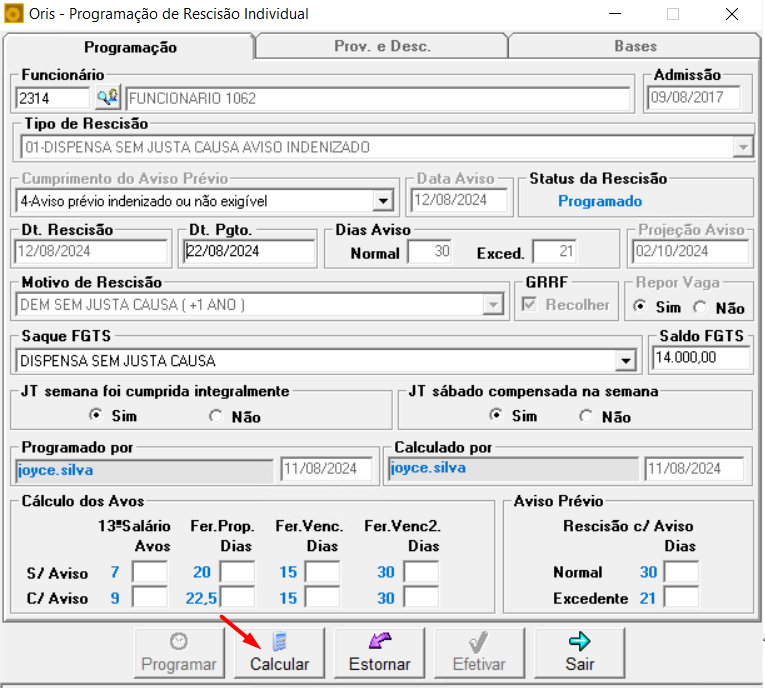Click the Programar clock button
765x688 pixels.
tap(179, 652)
